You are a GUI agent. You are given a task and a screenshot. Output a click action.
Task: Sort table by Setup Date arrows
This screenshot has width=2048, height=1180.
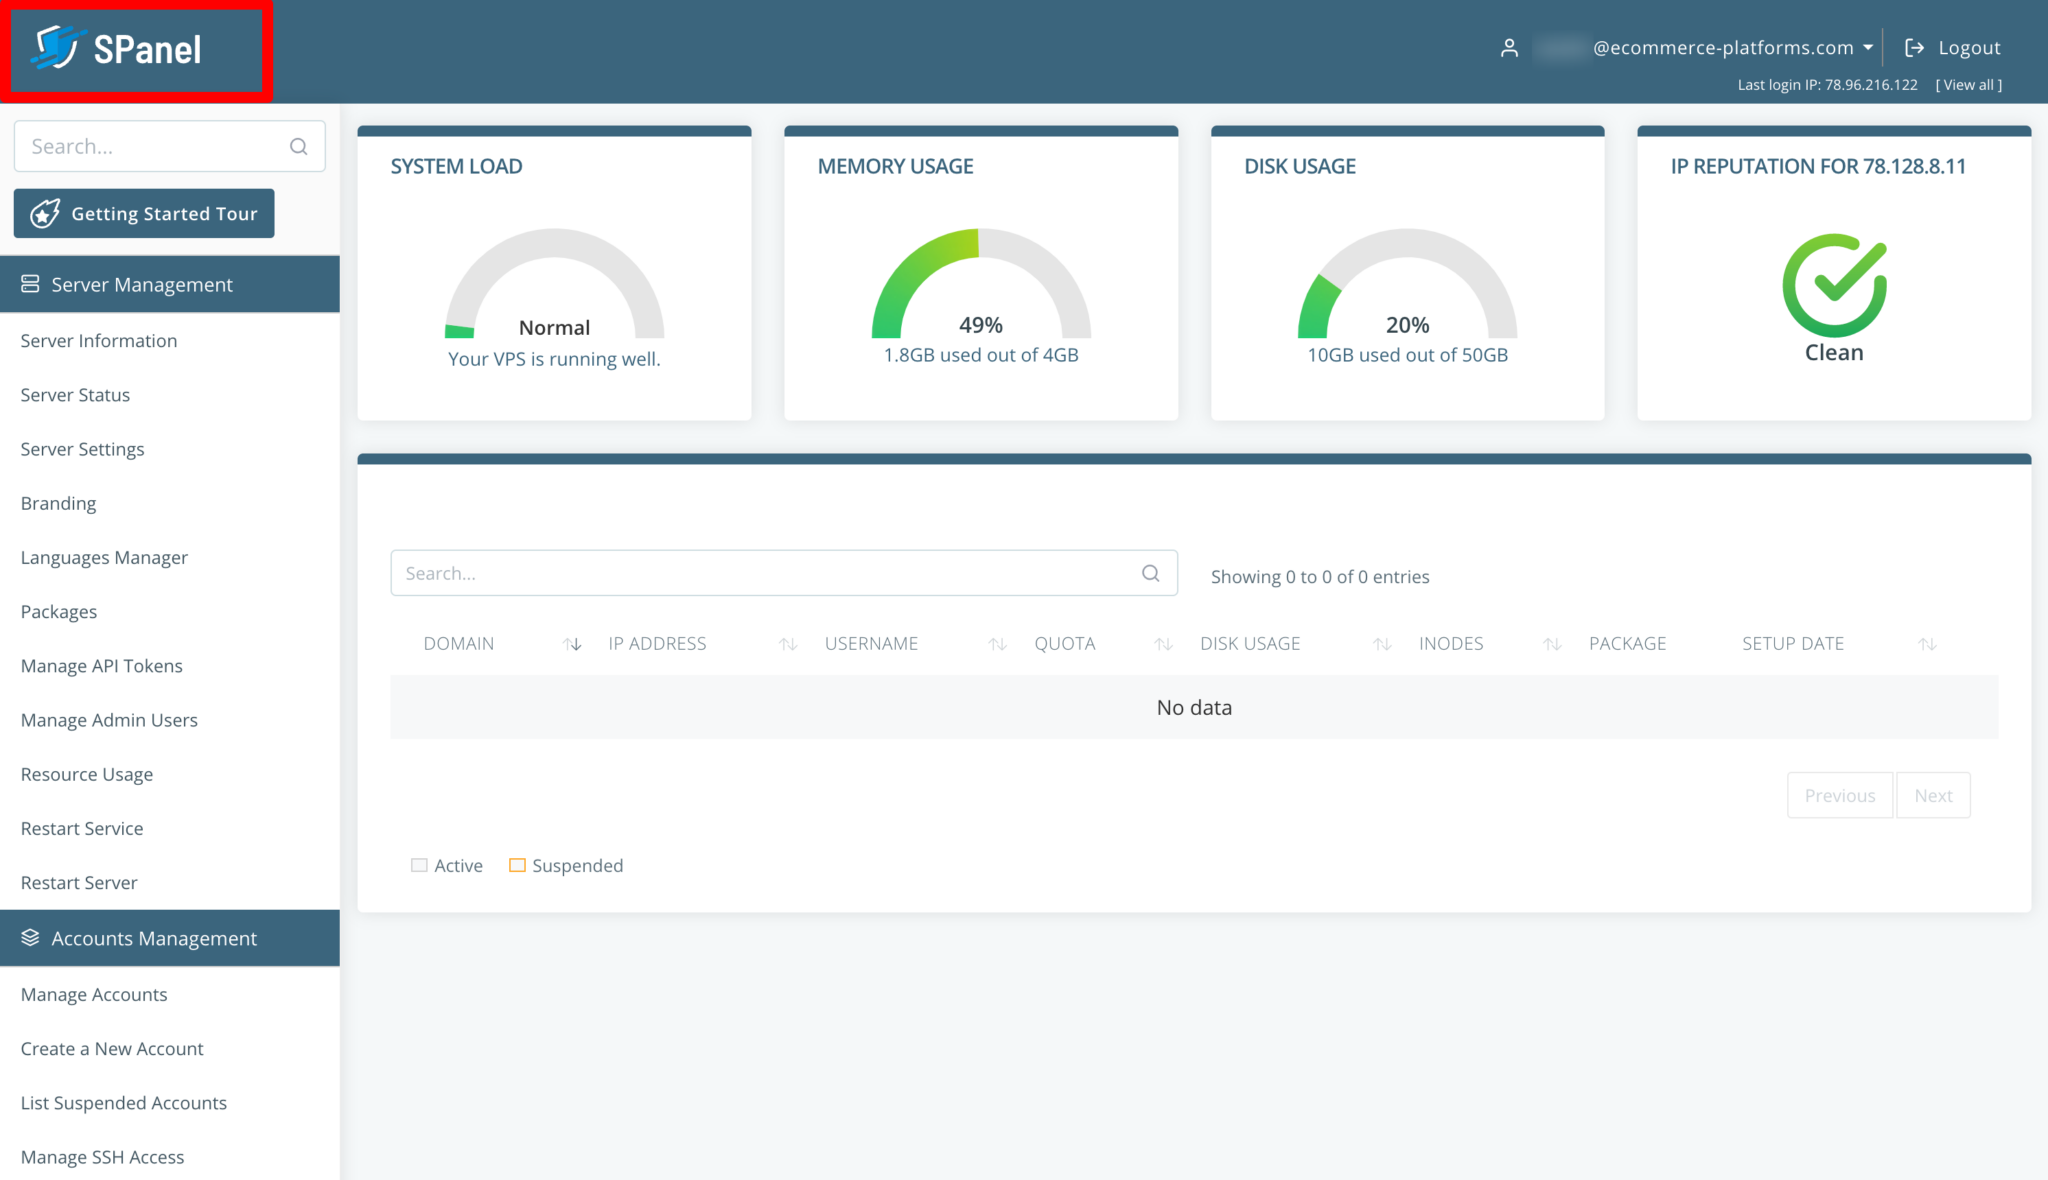[x=1927, y=644]
